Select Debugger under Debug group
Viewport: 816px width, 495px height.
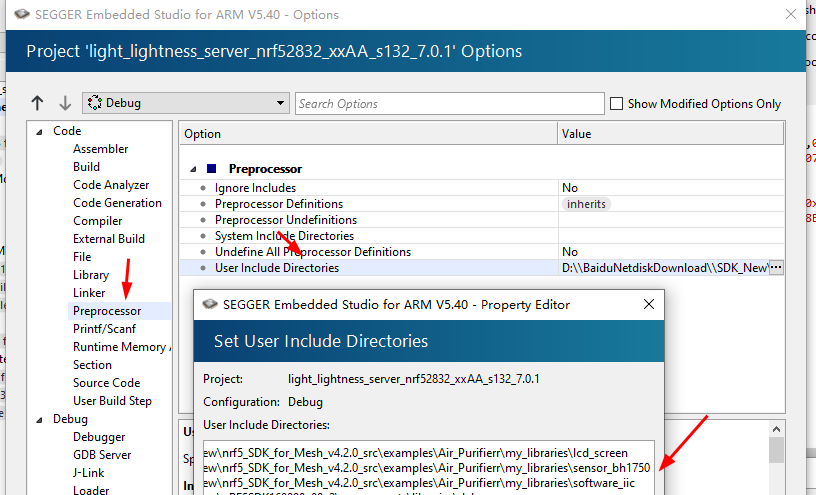click(99, 437)
